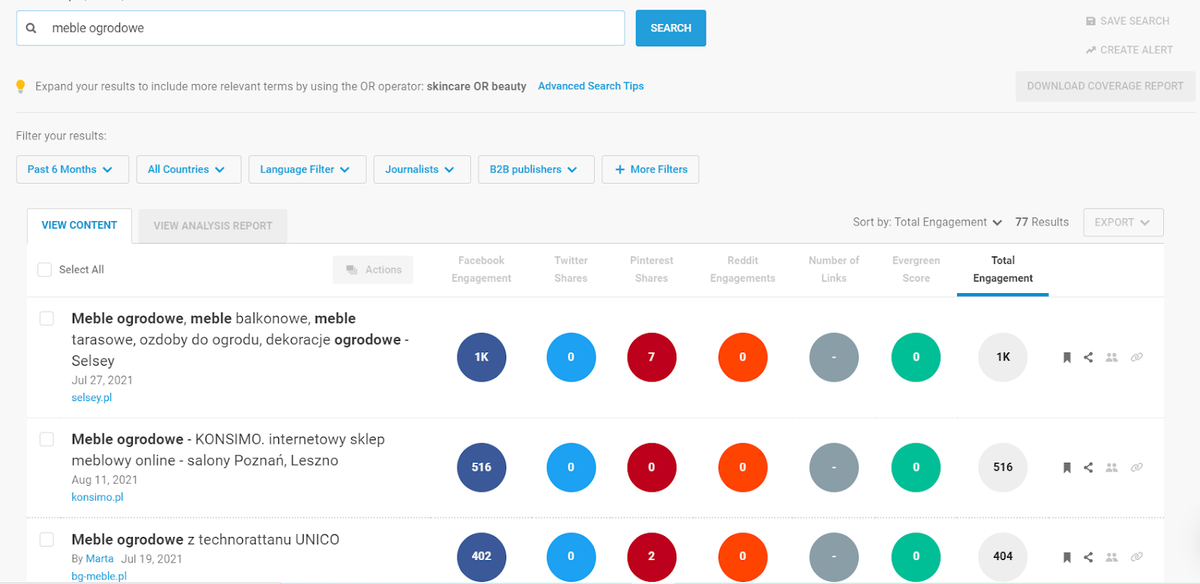View backlinks of the Selsey article

point(1136,357)
